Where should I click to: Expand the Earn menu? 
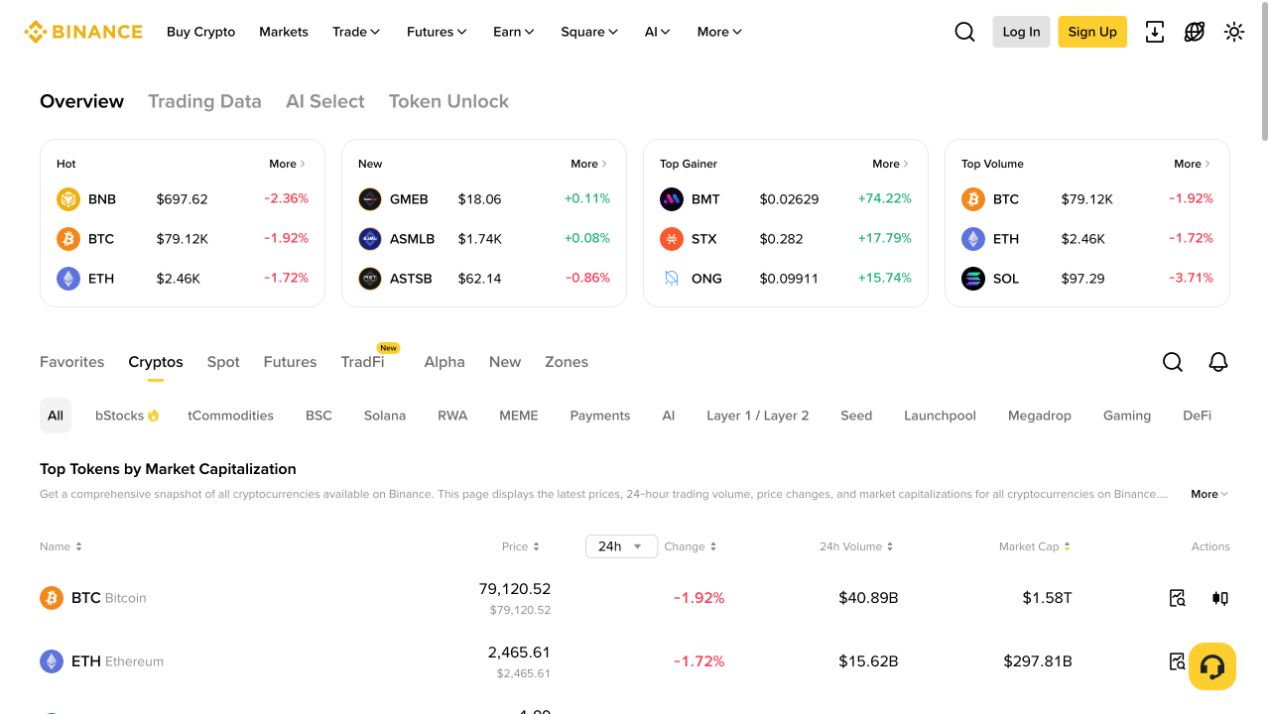click(513, 32)
